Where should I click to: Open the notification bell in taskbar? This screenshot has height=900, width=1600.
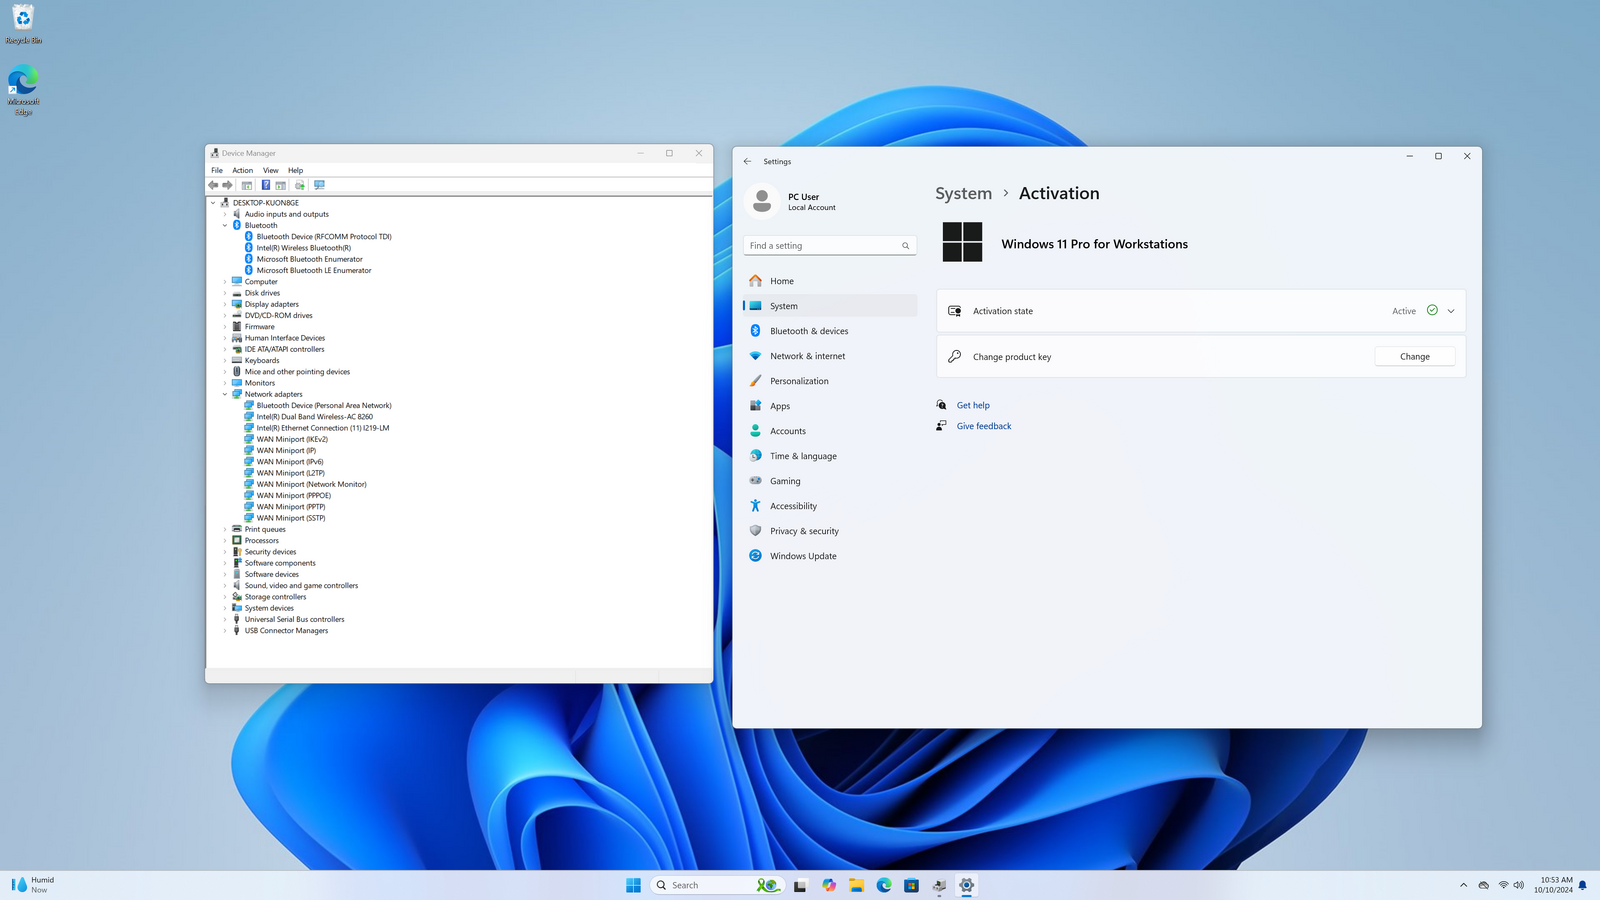(1583, 885)
